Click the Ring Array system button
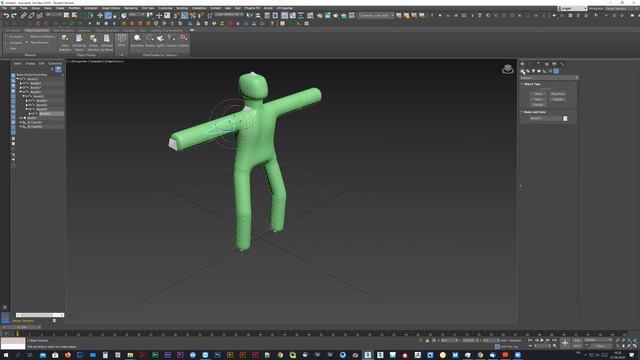The width and height of the screenshot is (640, 360). tap(558, 94)
